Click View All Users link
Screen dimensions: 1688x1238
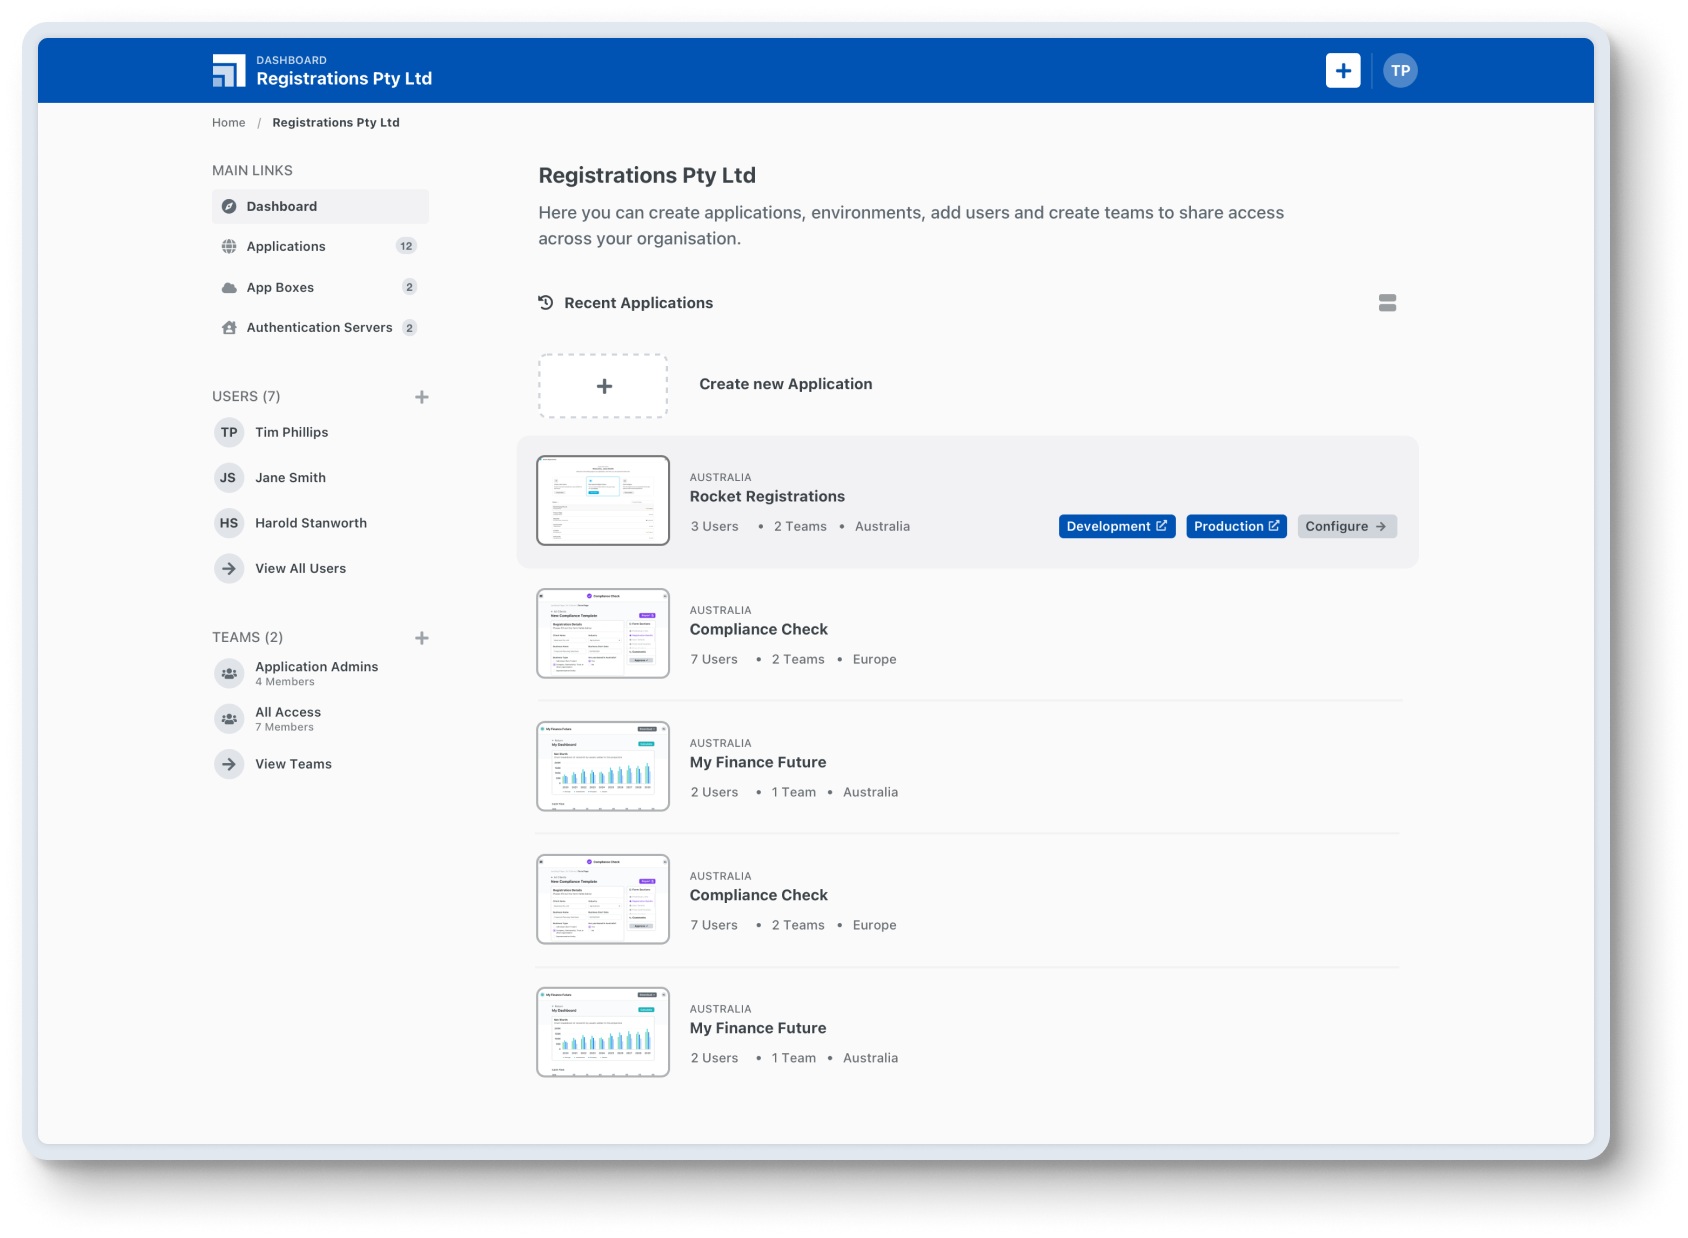300,568
